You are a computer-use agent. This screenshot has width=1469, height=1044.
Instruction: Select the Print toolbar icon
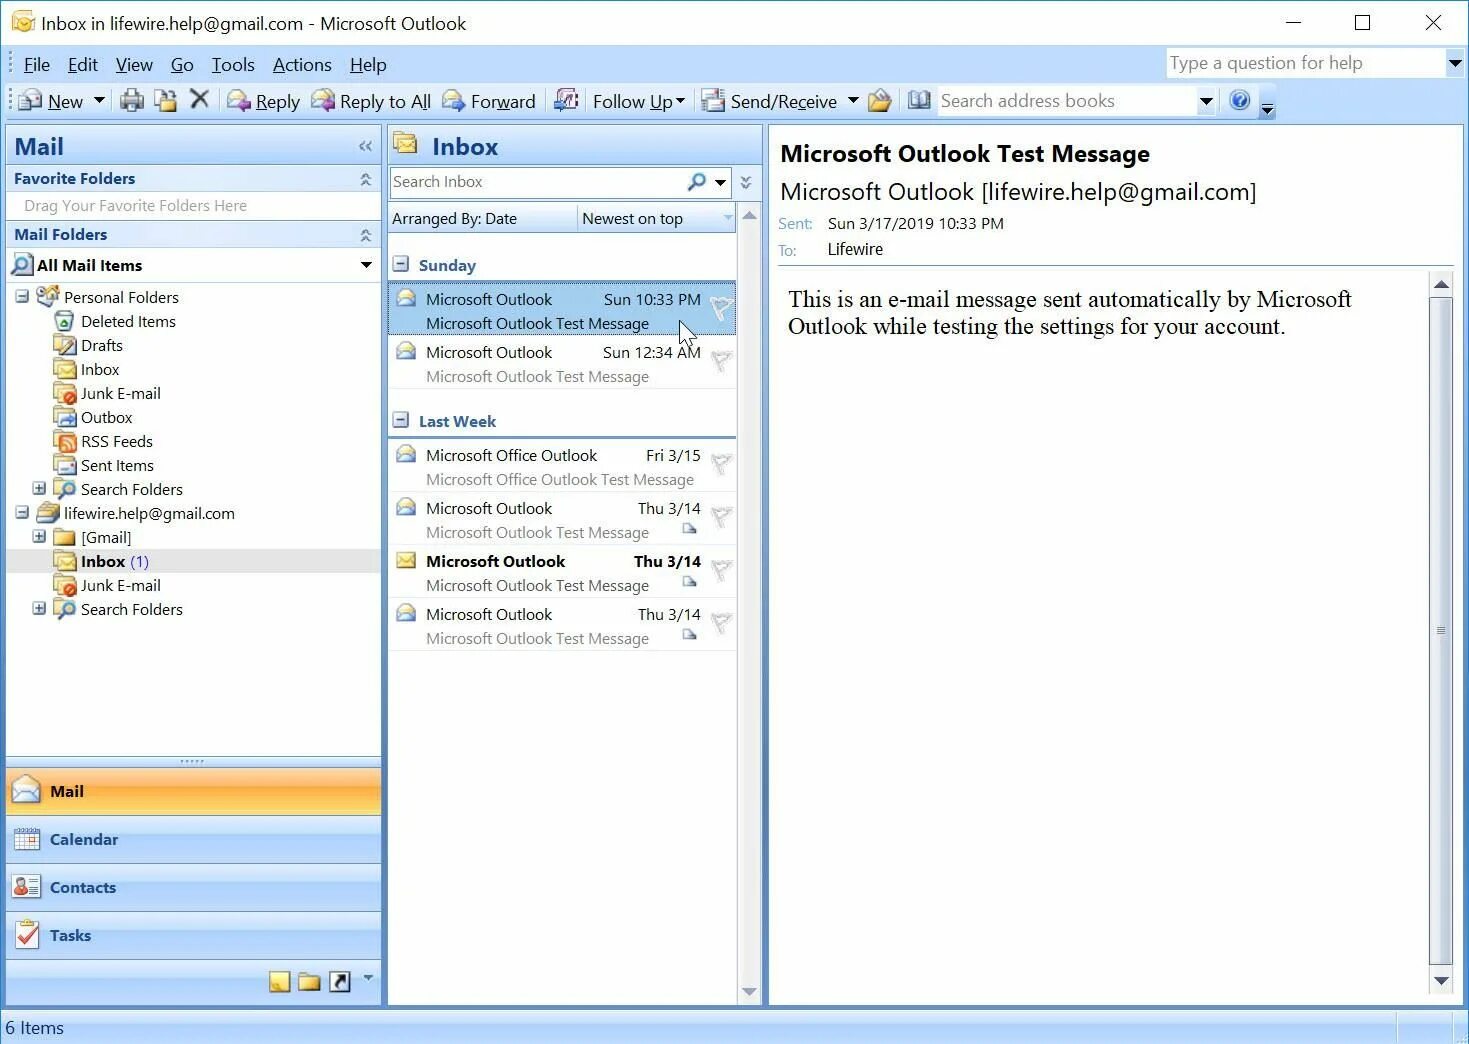pos(132,100)
